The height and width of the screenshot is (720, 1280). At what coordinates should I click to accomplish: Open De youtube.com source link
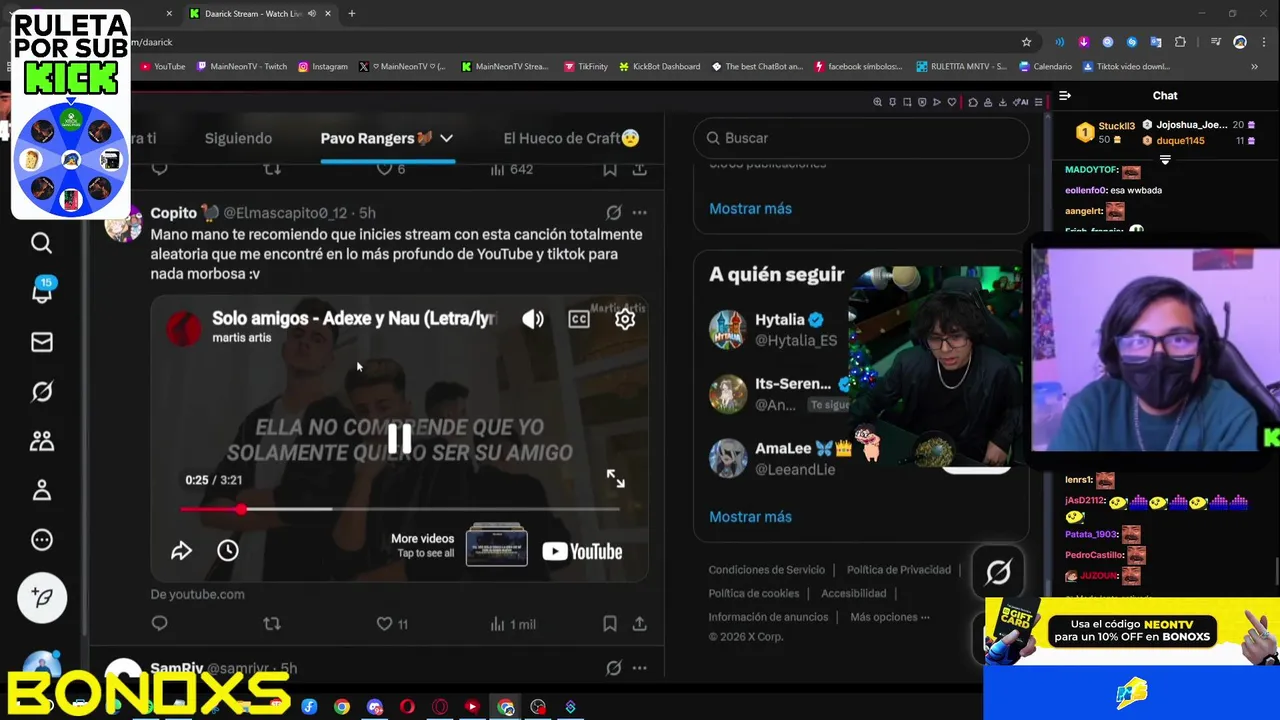pos(198,594)
